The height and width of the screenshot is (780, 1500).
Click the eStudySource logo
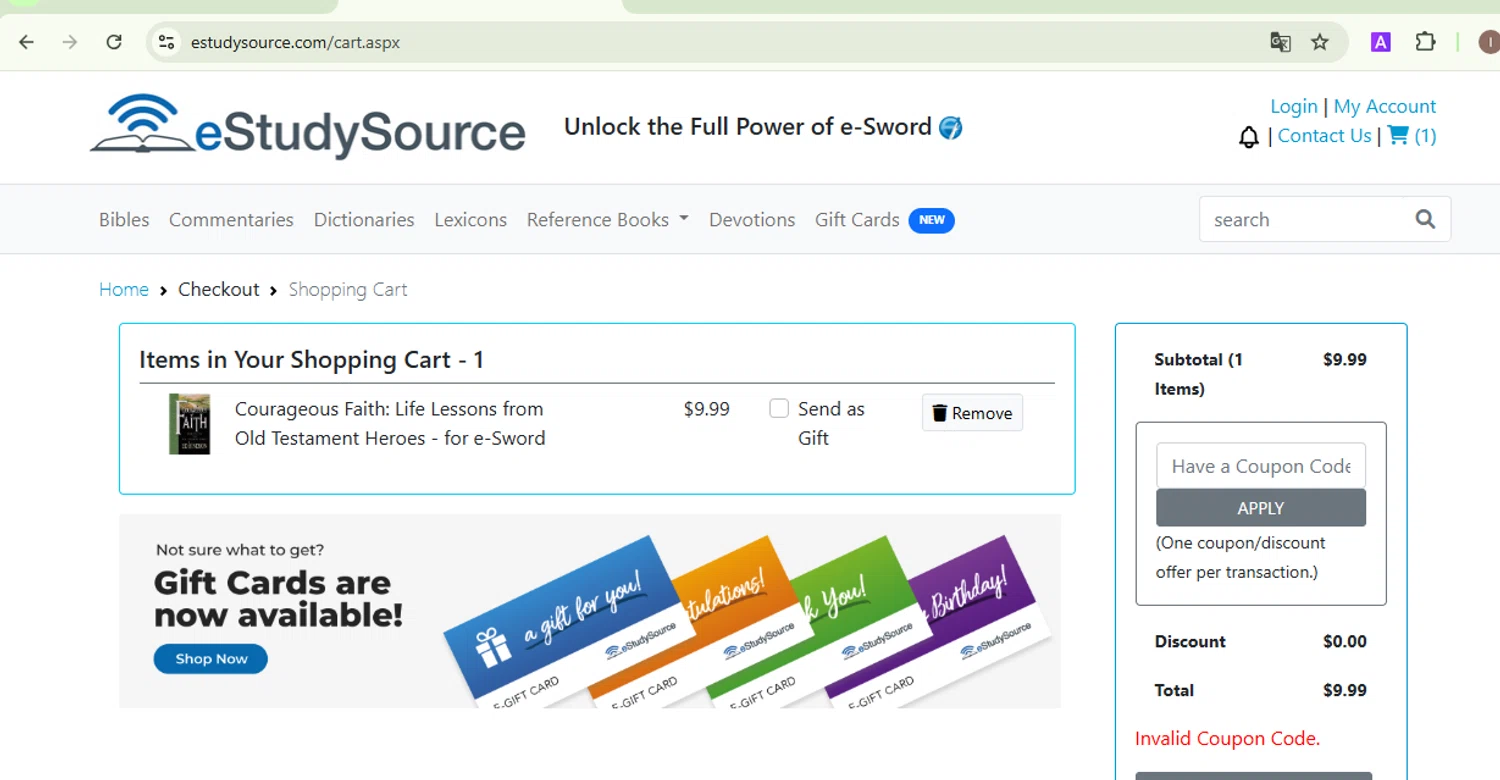tap(308, 127)
